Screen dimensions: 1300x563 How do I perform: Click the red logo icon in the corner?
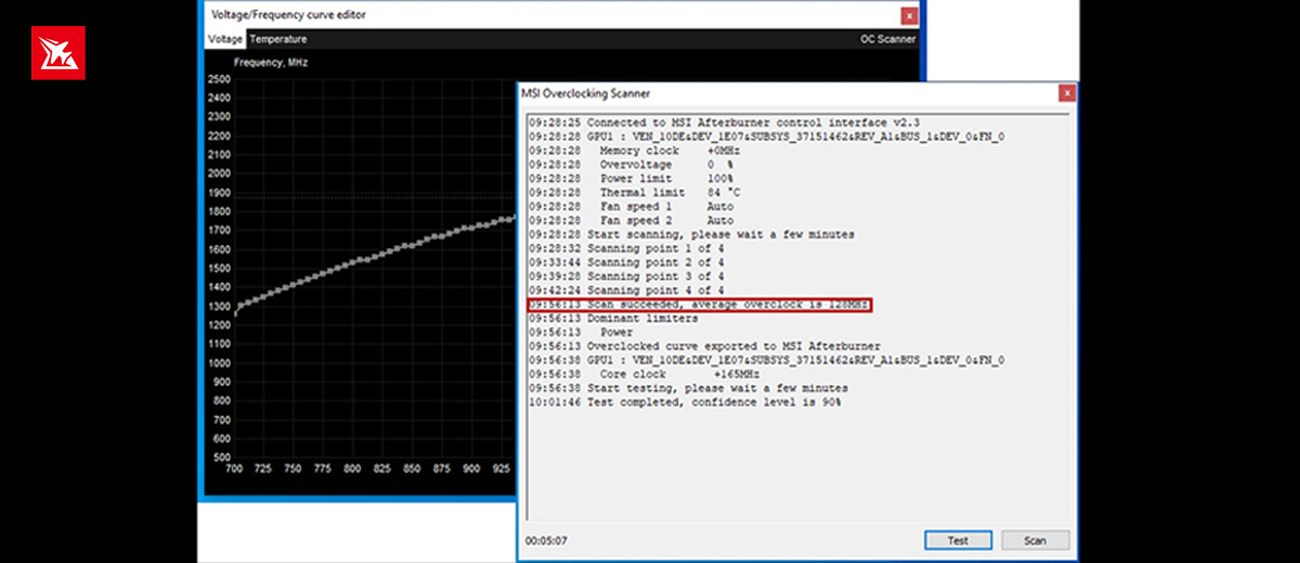[58, 53]
